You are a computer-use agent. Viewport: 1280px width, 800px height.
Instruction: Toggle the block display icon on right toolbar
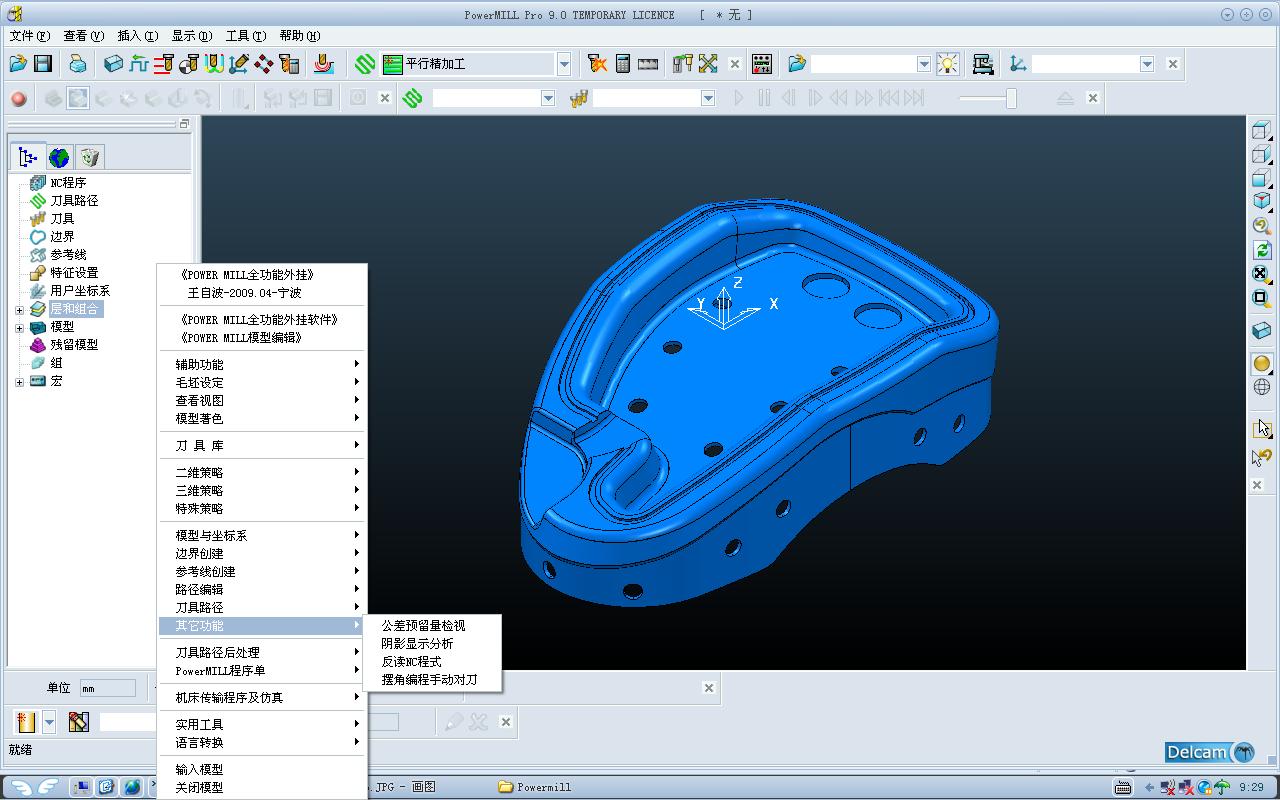pyautogui.click(x=1261, y=330)
